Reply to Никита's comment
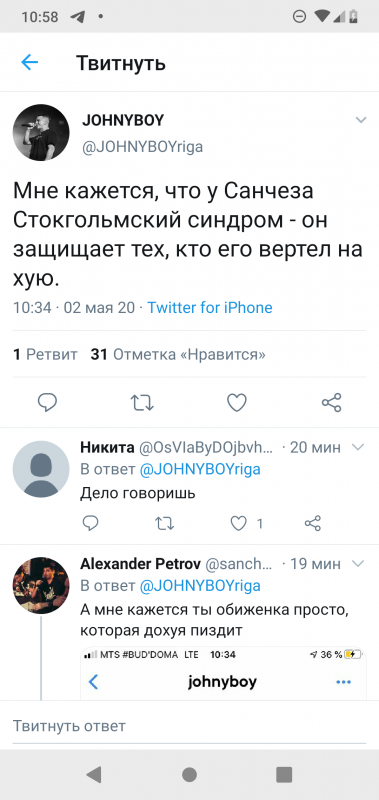This screenshot has width=379, height=800. [x=90, y=523]
